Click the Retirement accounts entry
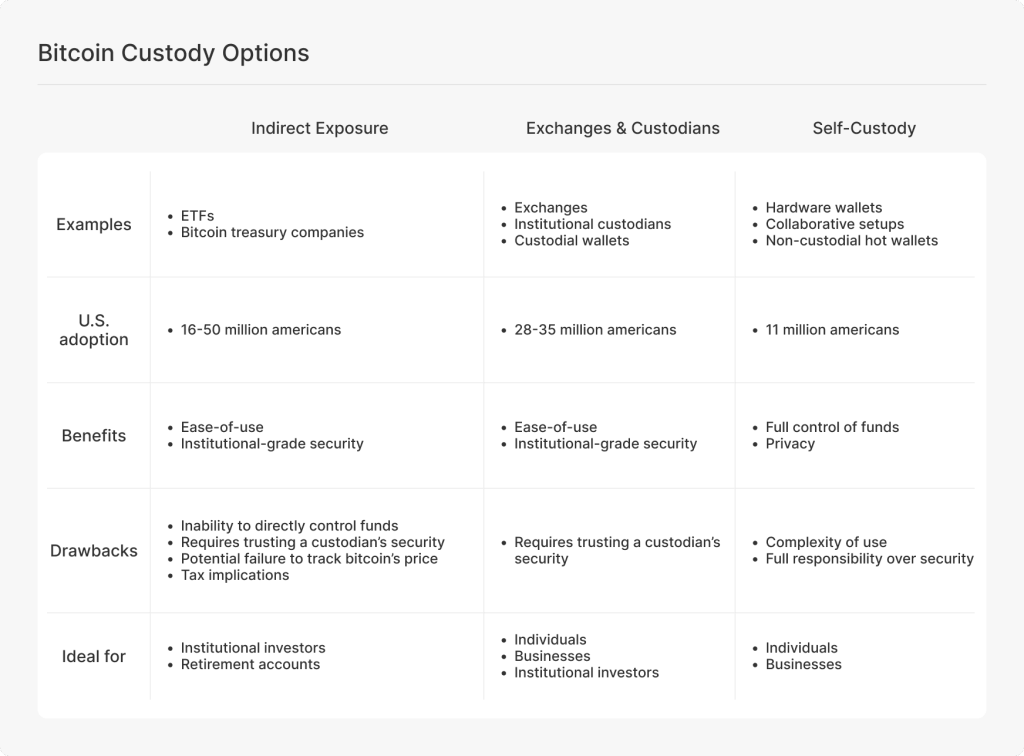The image size is (1024, 756). click(x=250, y=664)
